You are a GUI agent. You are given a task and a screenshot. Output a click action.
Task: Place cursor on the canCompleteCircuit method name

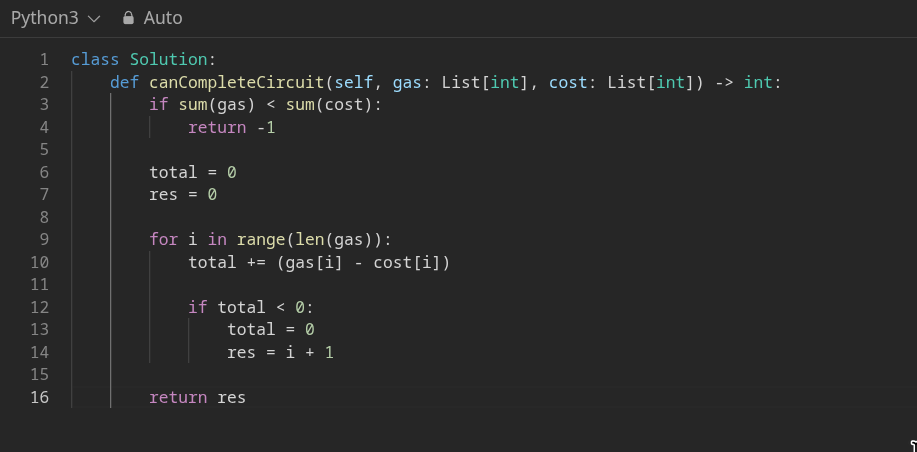pos(236,82)
